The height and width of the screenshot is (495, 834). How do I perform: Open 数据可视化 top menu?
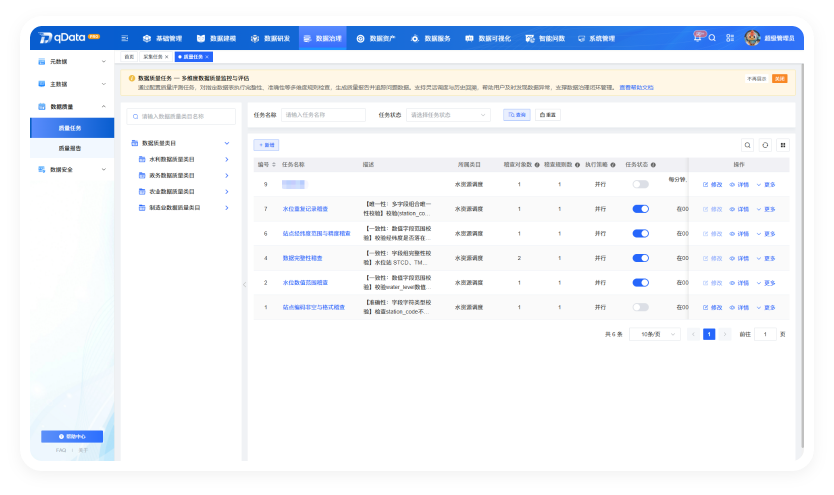(488, 38)
